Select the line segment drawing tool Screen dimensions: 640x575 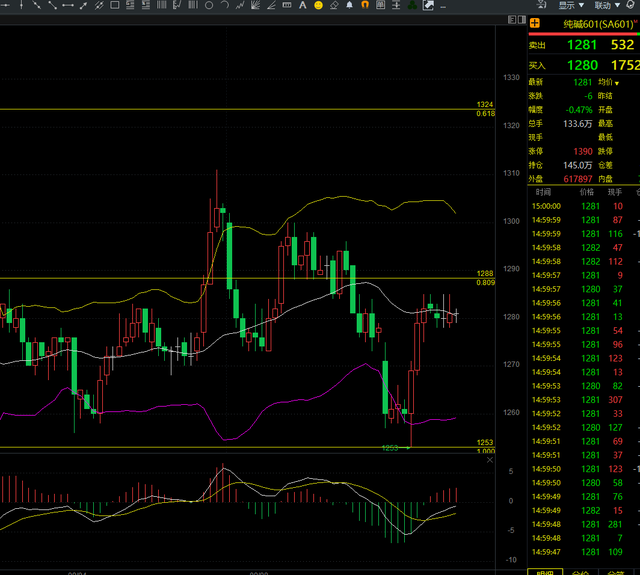coord(52,5)
